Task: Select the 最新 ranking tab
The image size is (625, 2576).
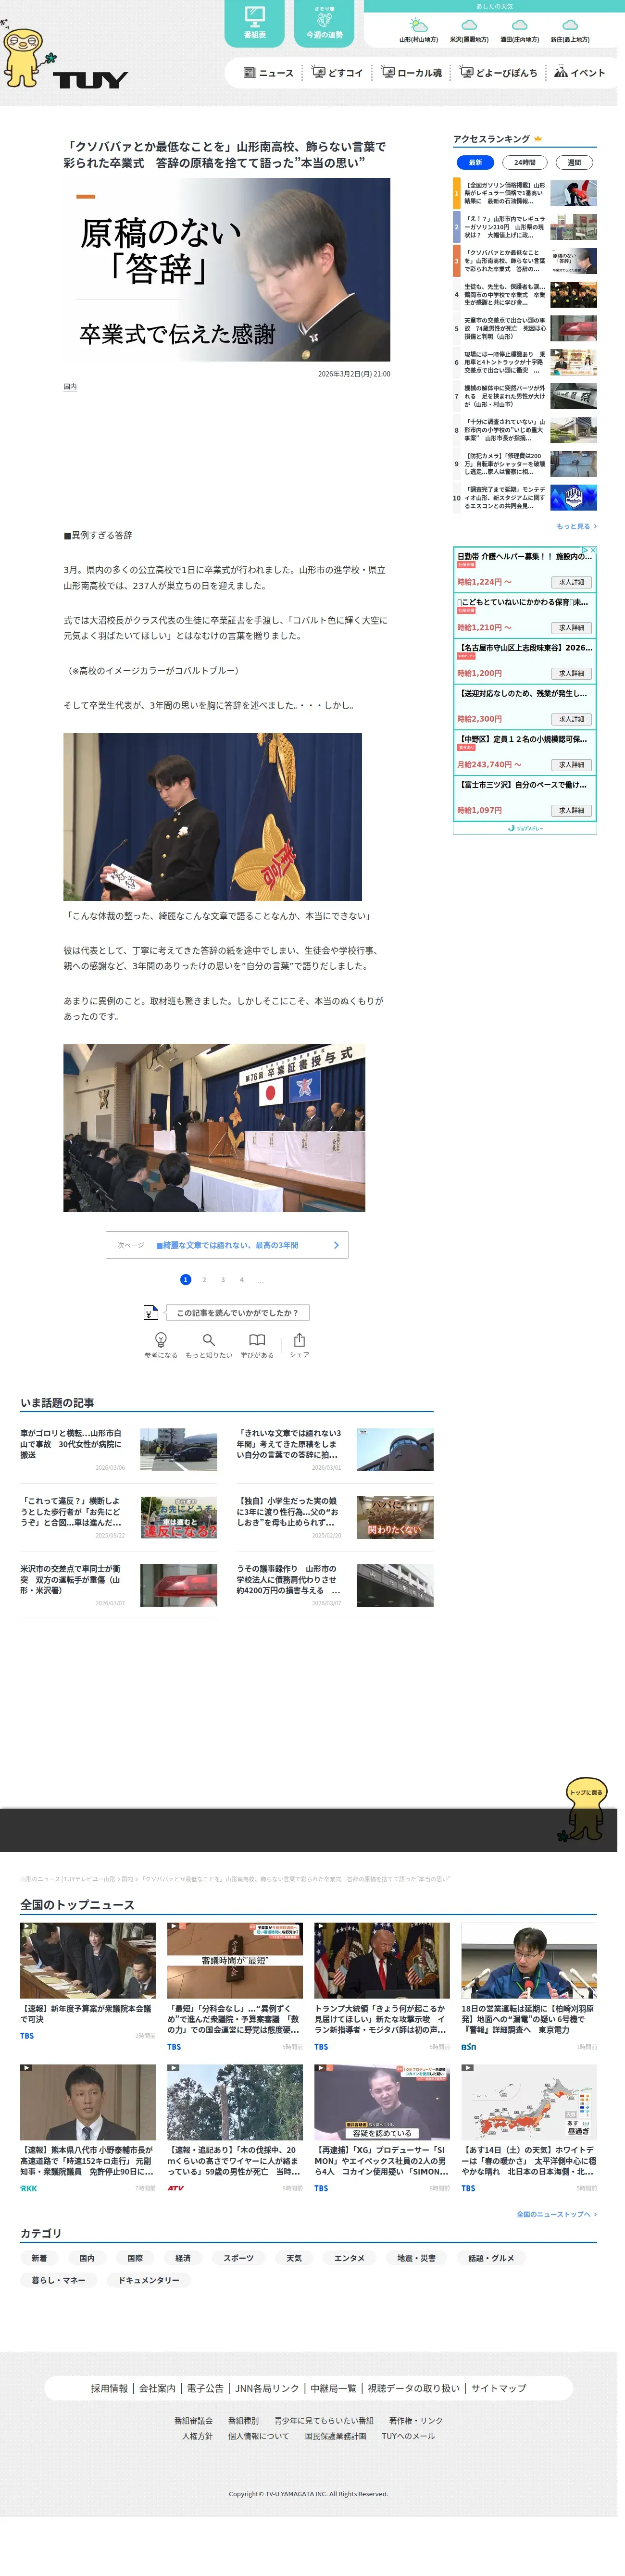Action: (x=475, y=162)
